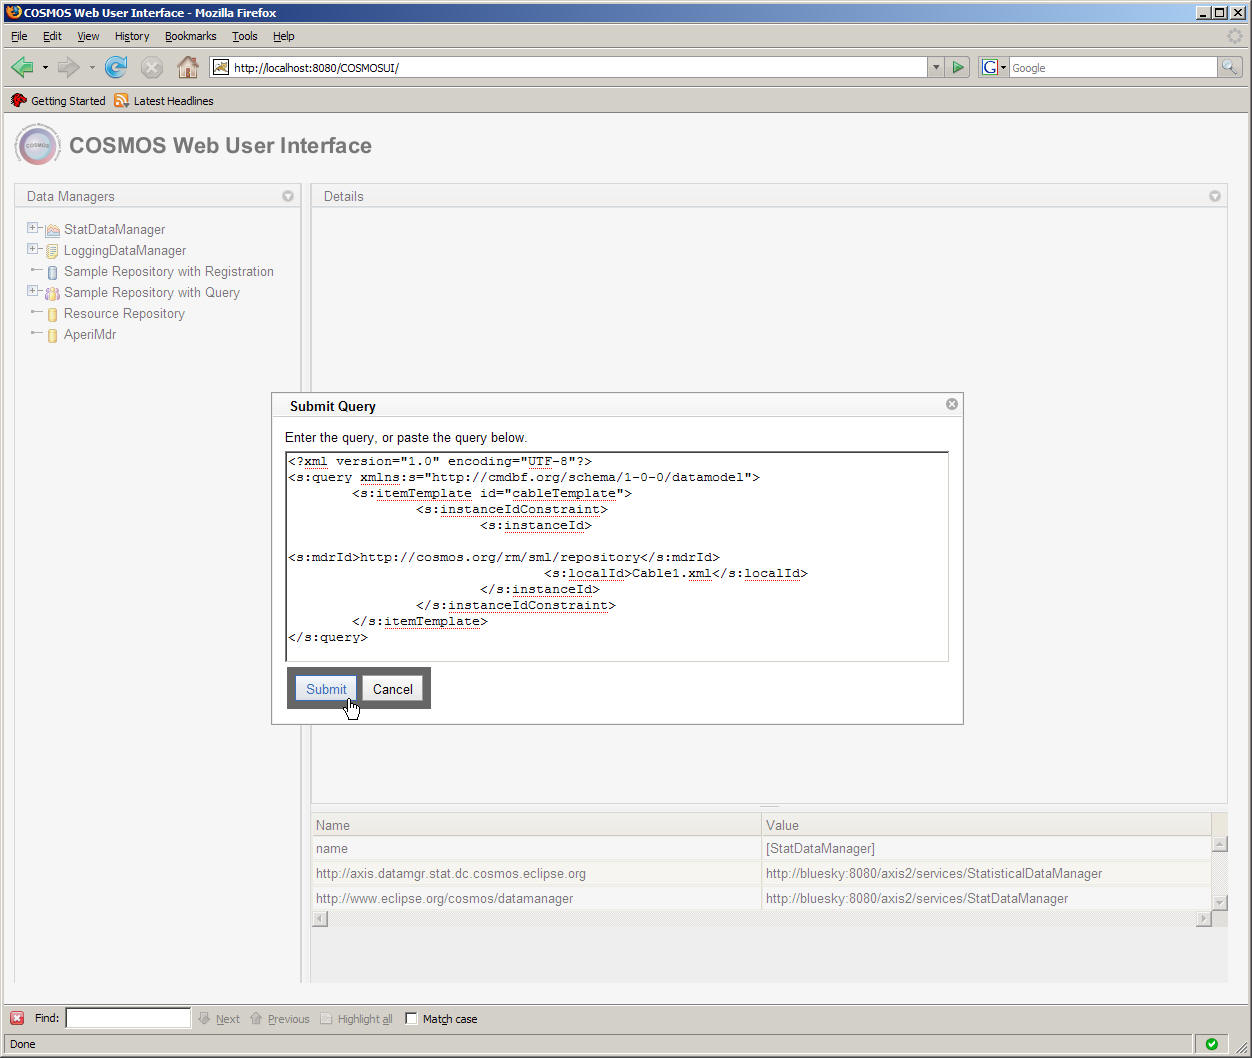Click the StatisticalDataManager service URL cell
Image resolution: width=1252 pixels, height=1058 pixels.
pyautogui.click(x=986, y=873)
